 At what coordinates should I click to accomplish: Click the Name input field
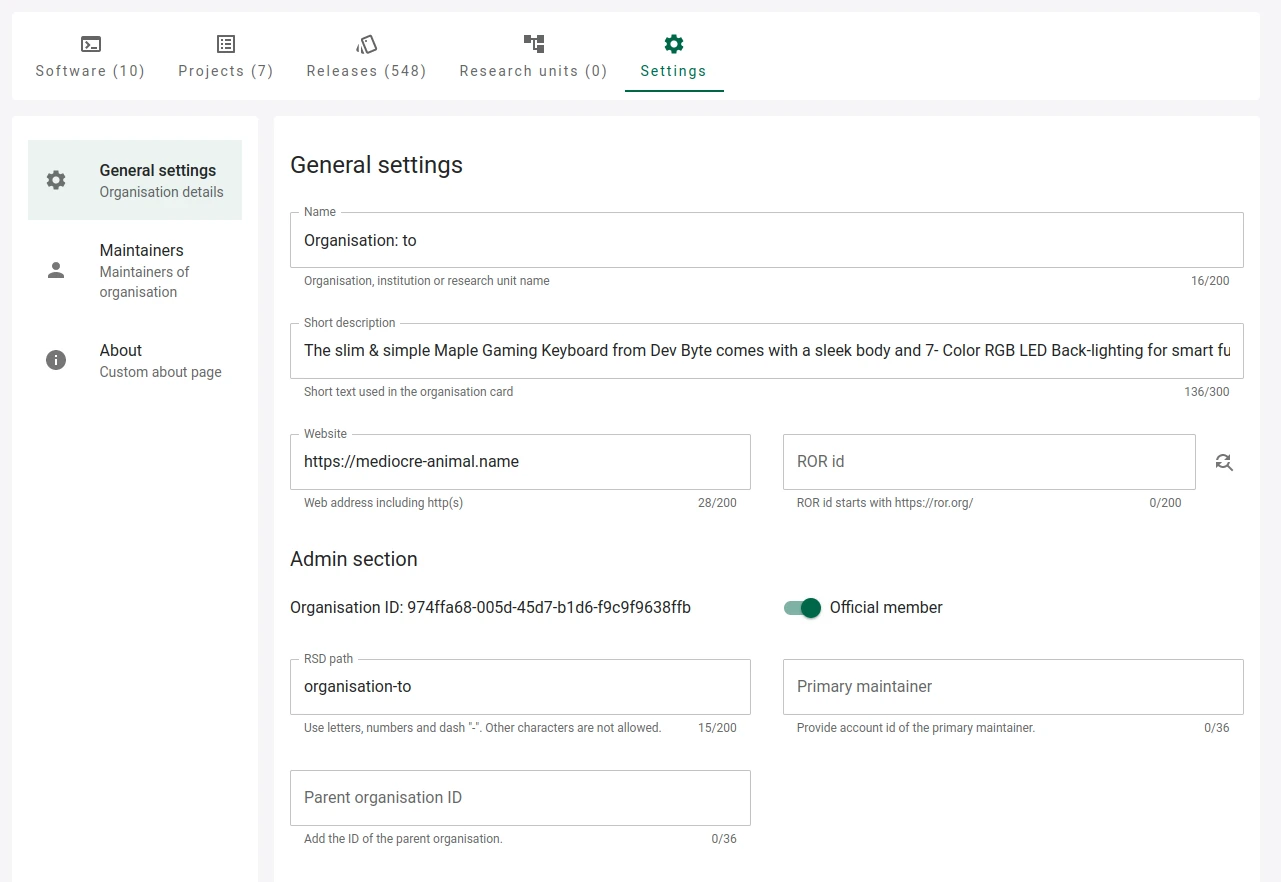coord(766,240)
